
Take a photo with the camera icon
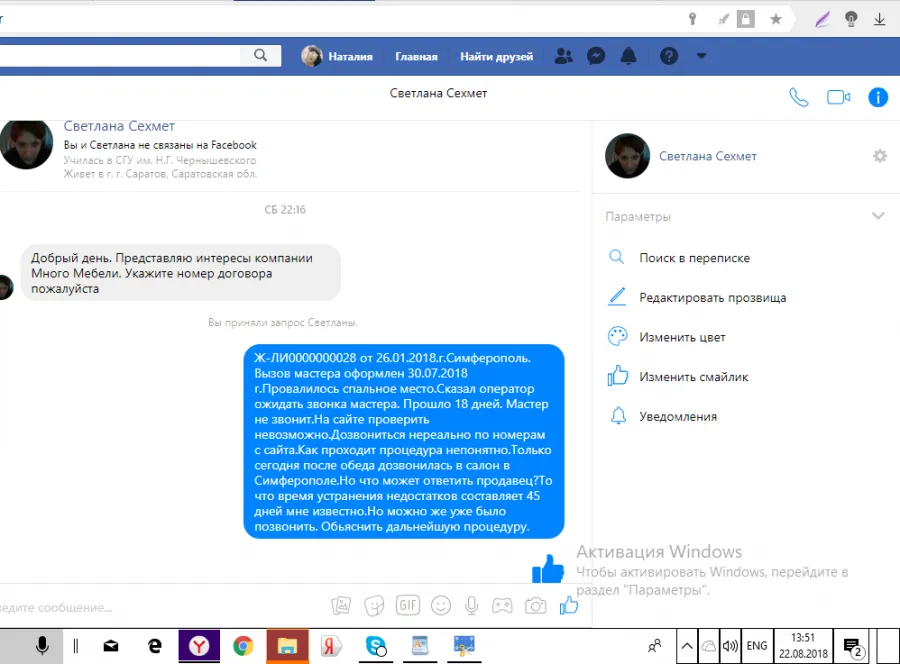(x=535, y=605)
